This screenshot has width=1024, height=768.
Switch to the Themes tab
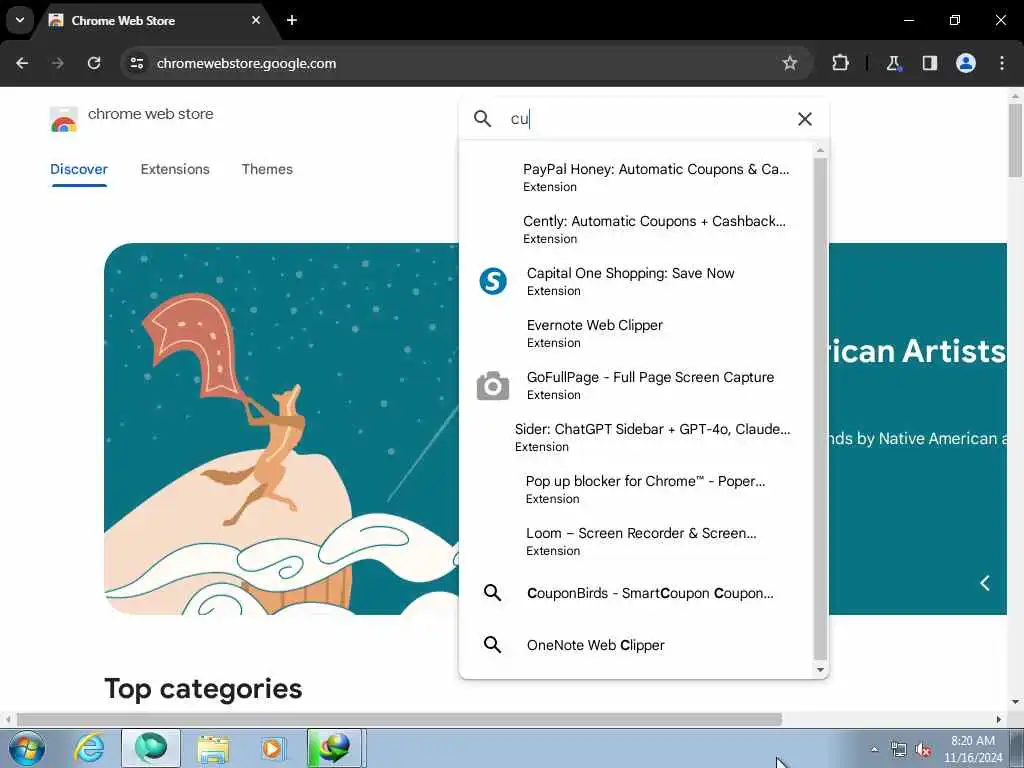tap(267, 169)
